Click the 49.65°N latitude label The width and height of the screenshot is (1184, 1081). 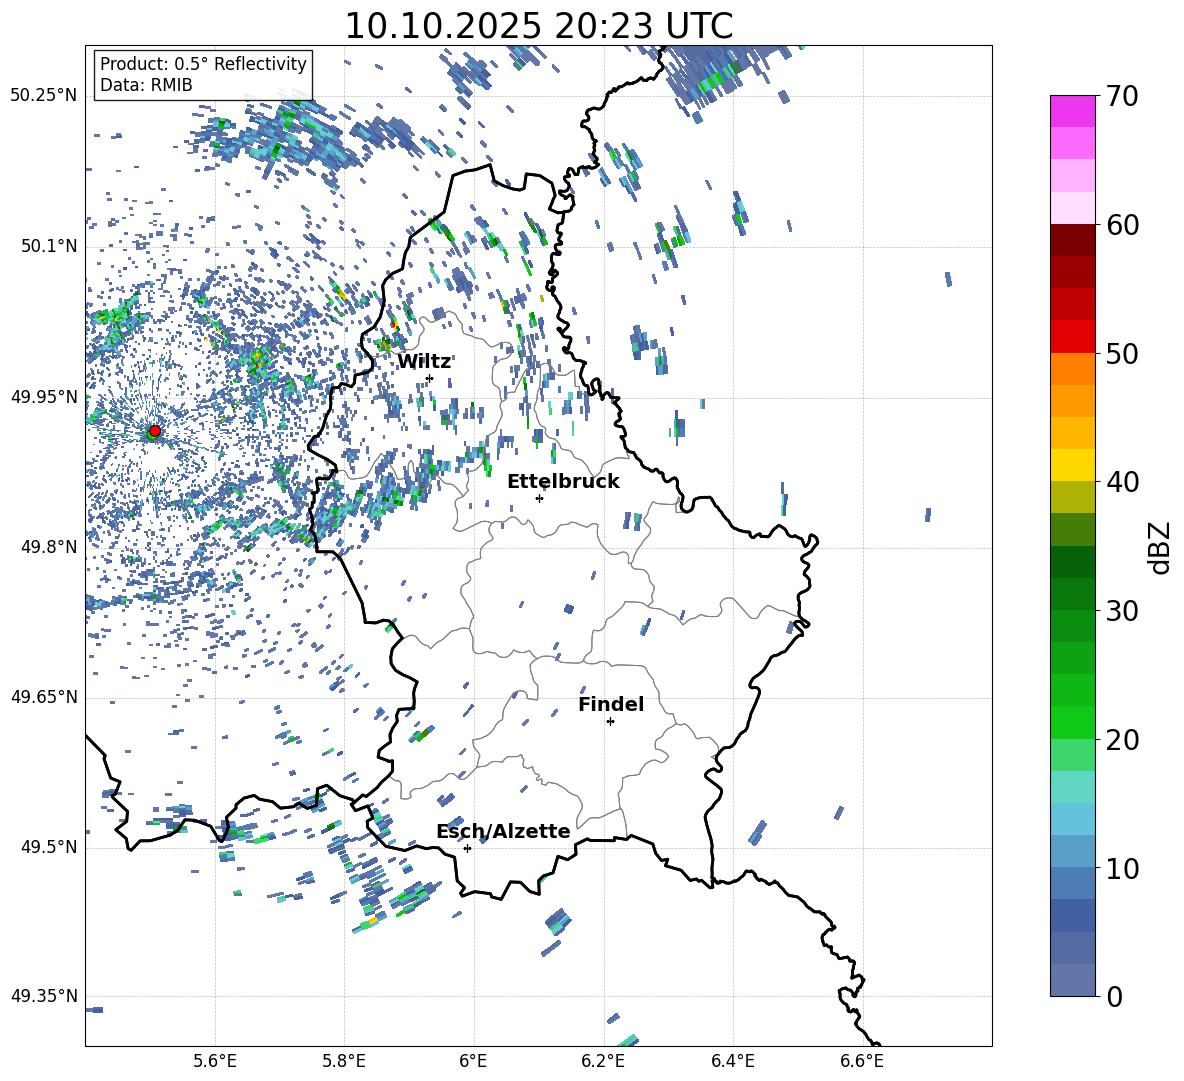click(44, 696)
